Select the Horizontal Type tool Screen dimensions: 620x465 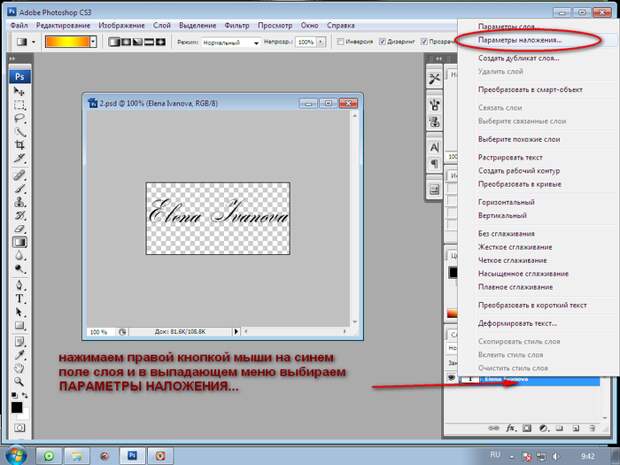pyautogui.click(x=19, y=299)
